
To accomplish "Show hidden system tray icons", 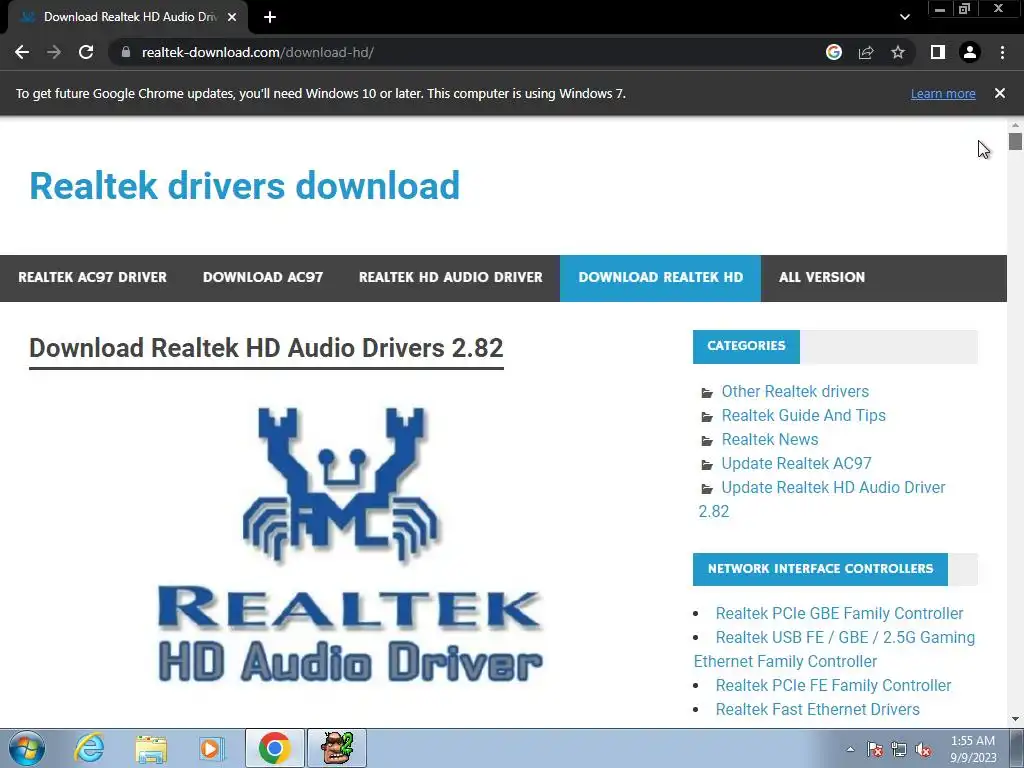I will [850, 749].
